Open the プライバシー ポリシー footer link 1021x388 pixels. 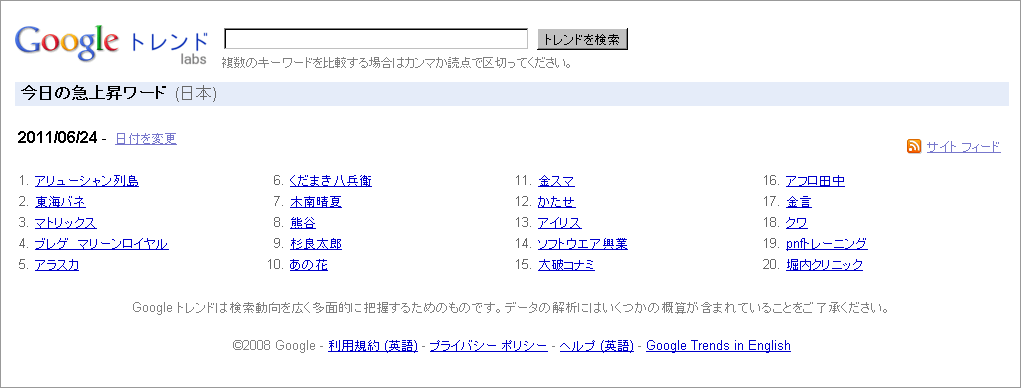coord(488,346)
